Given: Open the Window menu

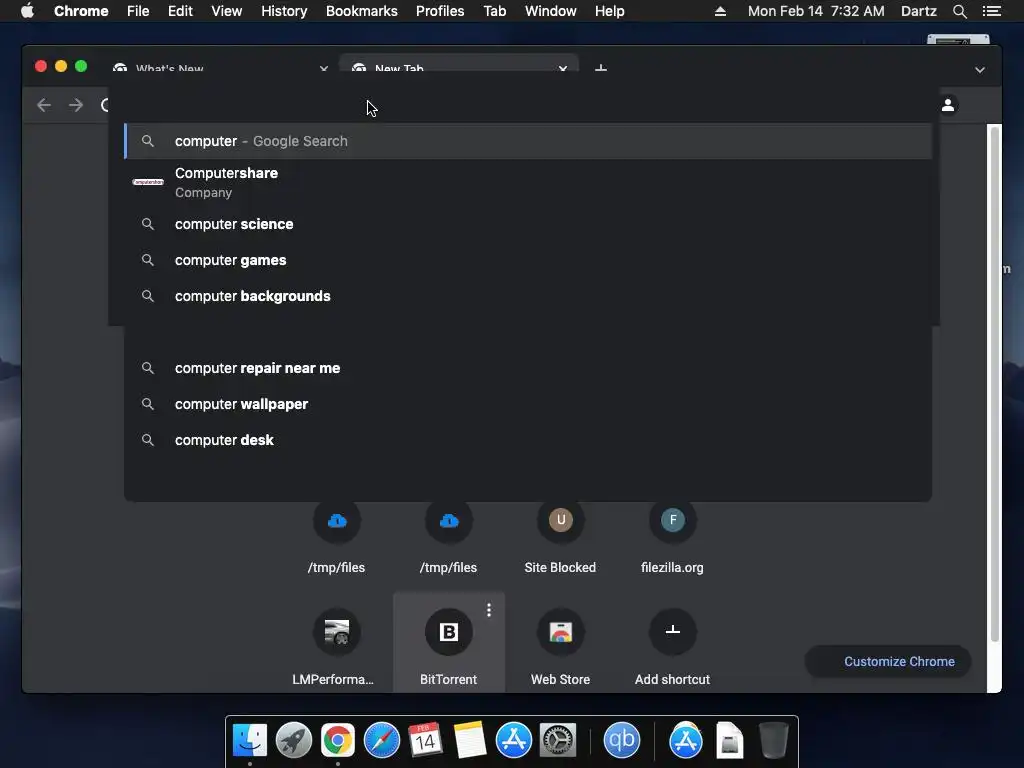Looking at the screenshot, I should [x=551, y=11].
